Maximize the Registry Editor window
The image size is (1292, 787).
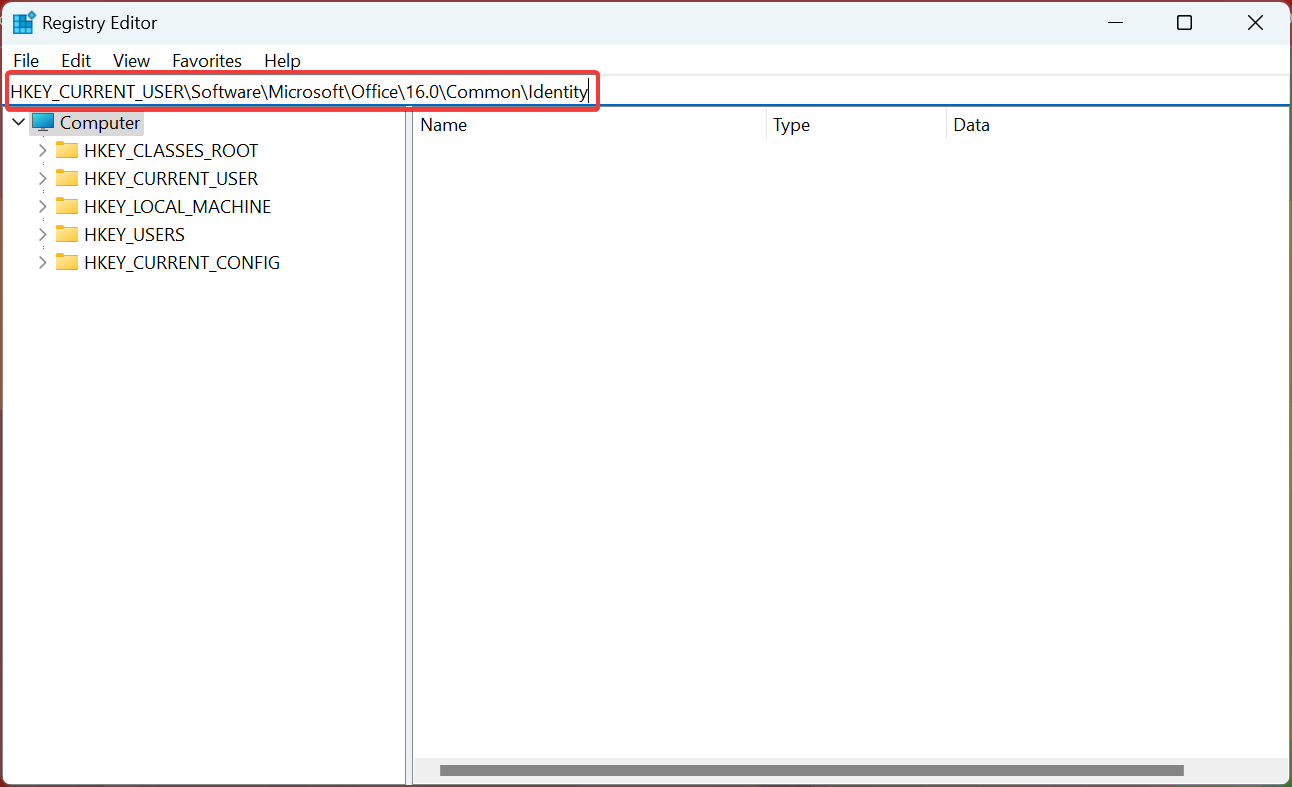pos(1184,23)
